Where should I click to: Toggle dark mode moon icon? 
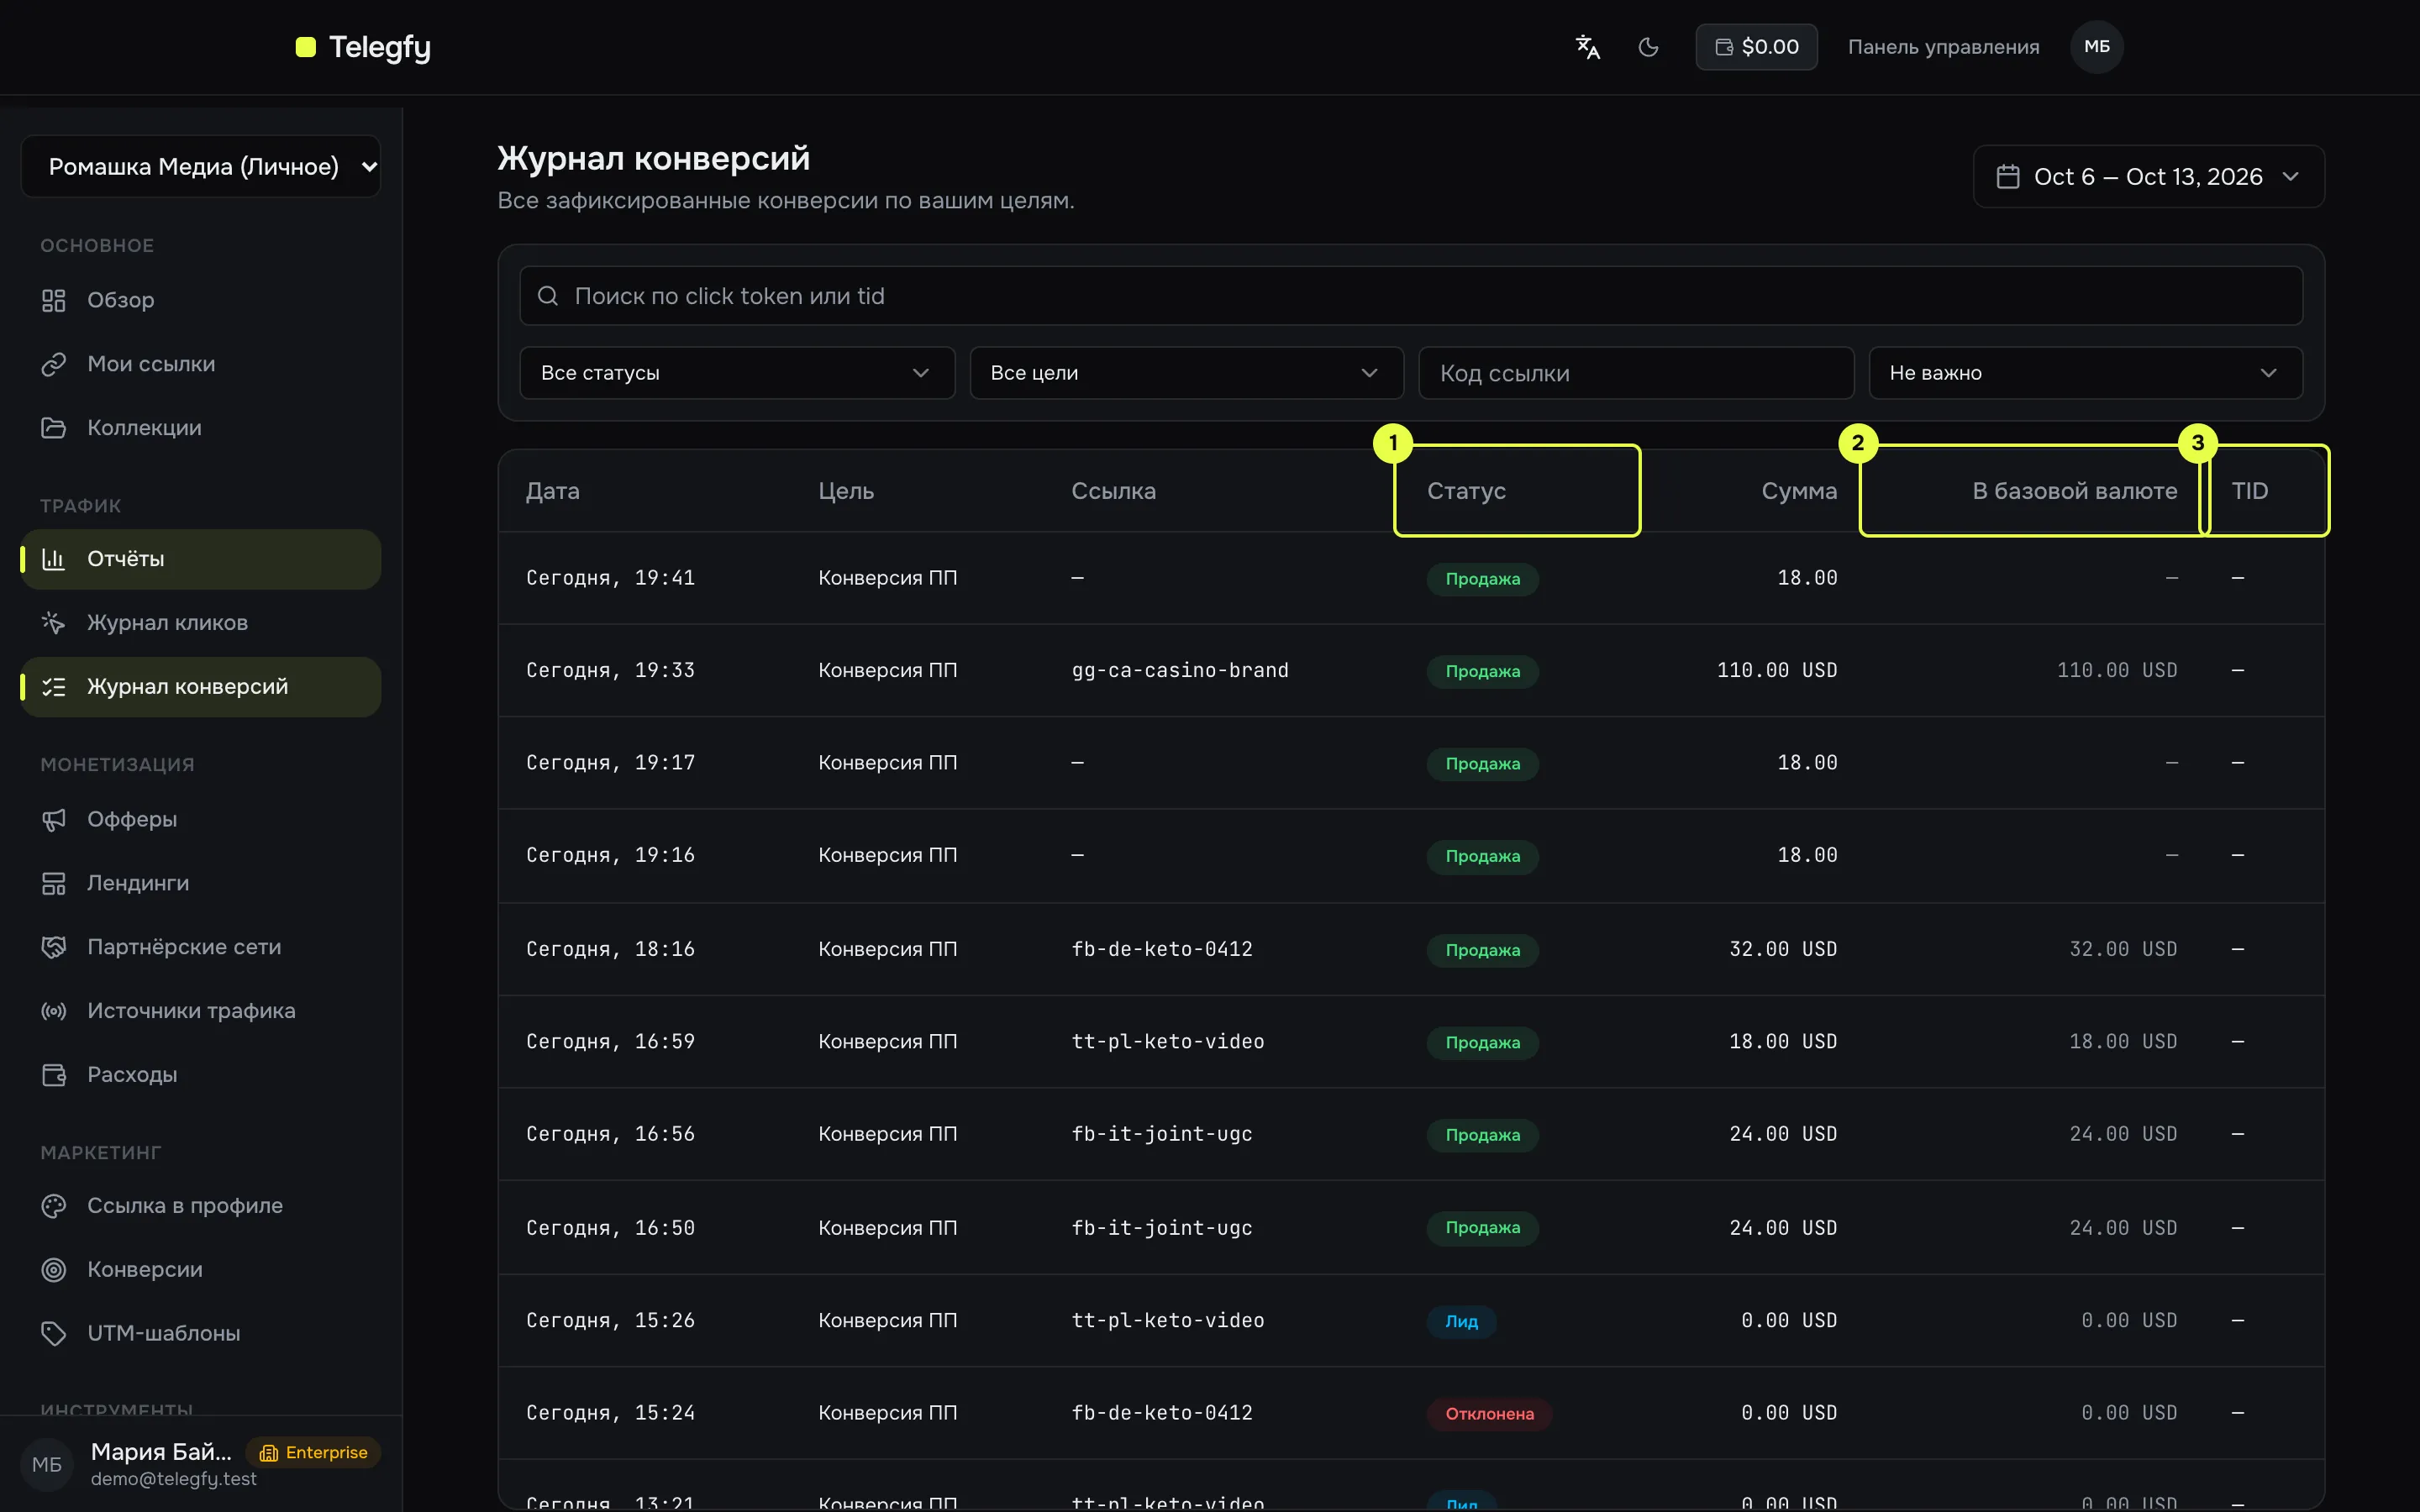(x=1649, y=47)
